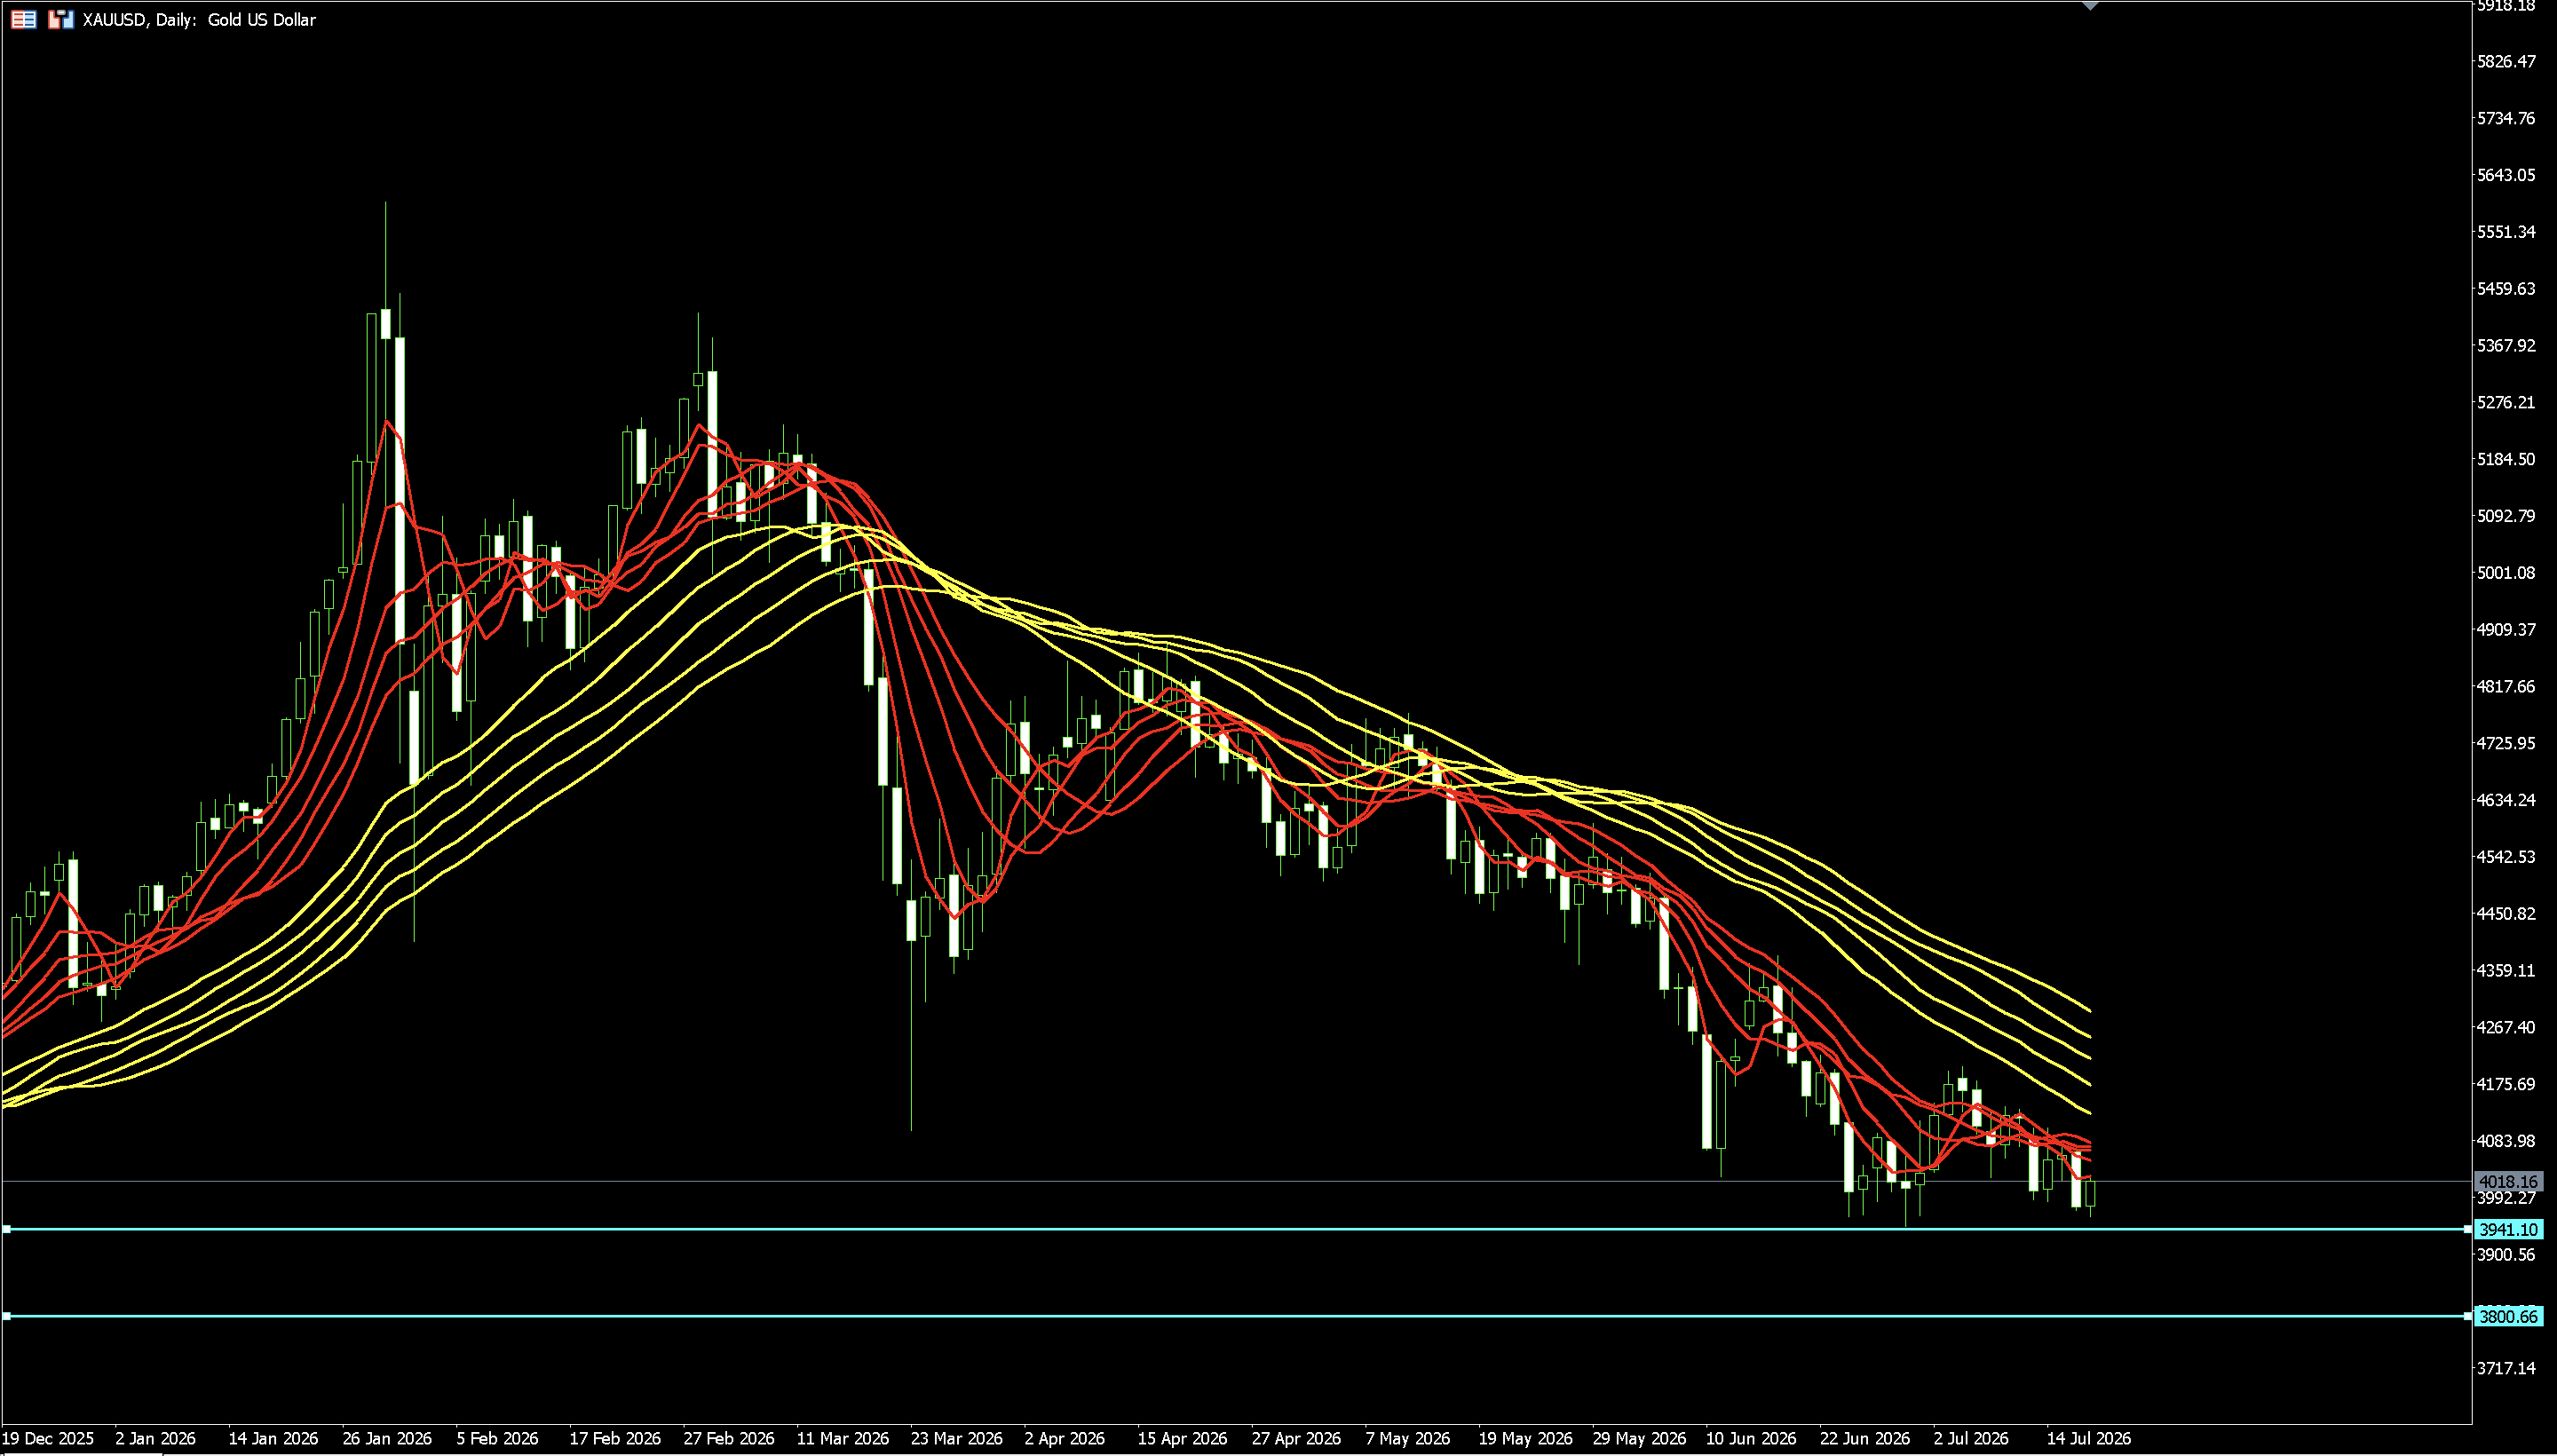The height and width of the screenshot is (1456, 2557).
Task: Click the right endpoint of the 3941.10 line
Action: (x=2468, y=1229)
